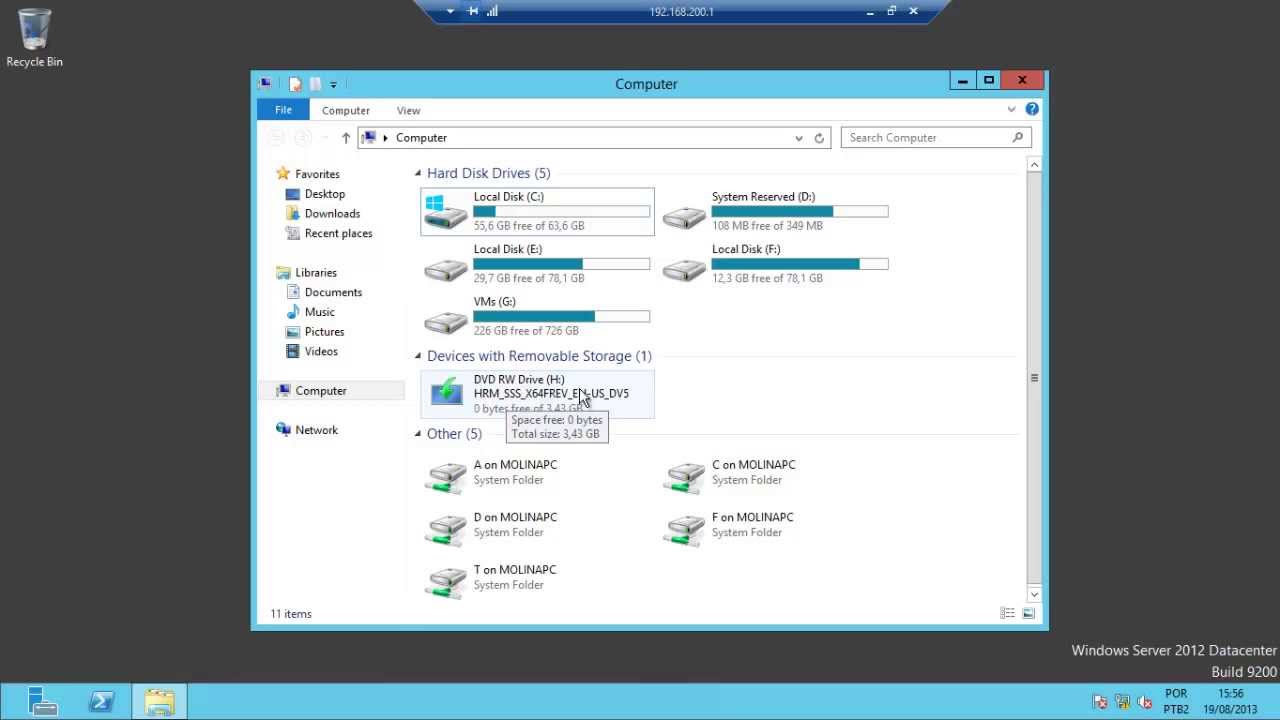
Task: Click scrollbar down arrow in file pane
Action: pyautogui.click(x=1035, y=594)
